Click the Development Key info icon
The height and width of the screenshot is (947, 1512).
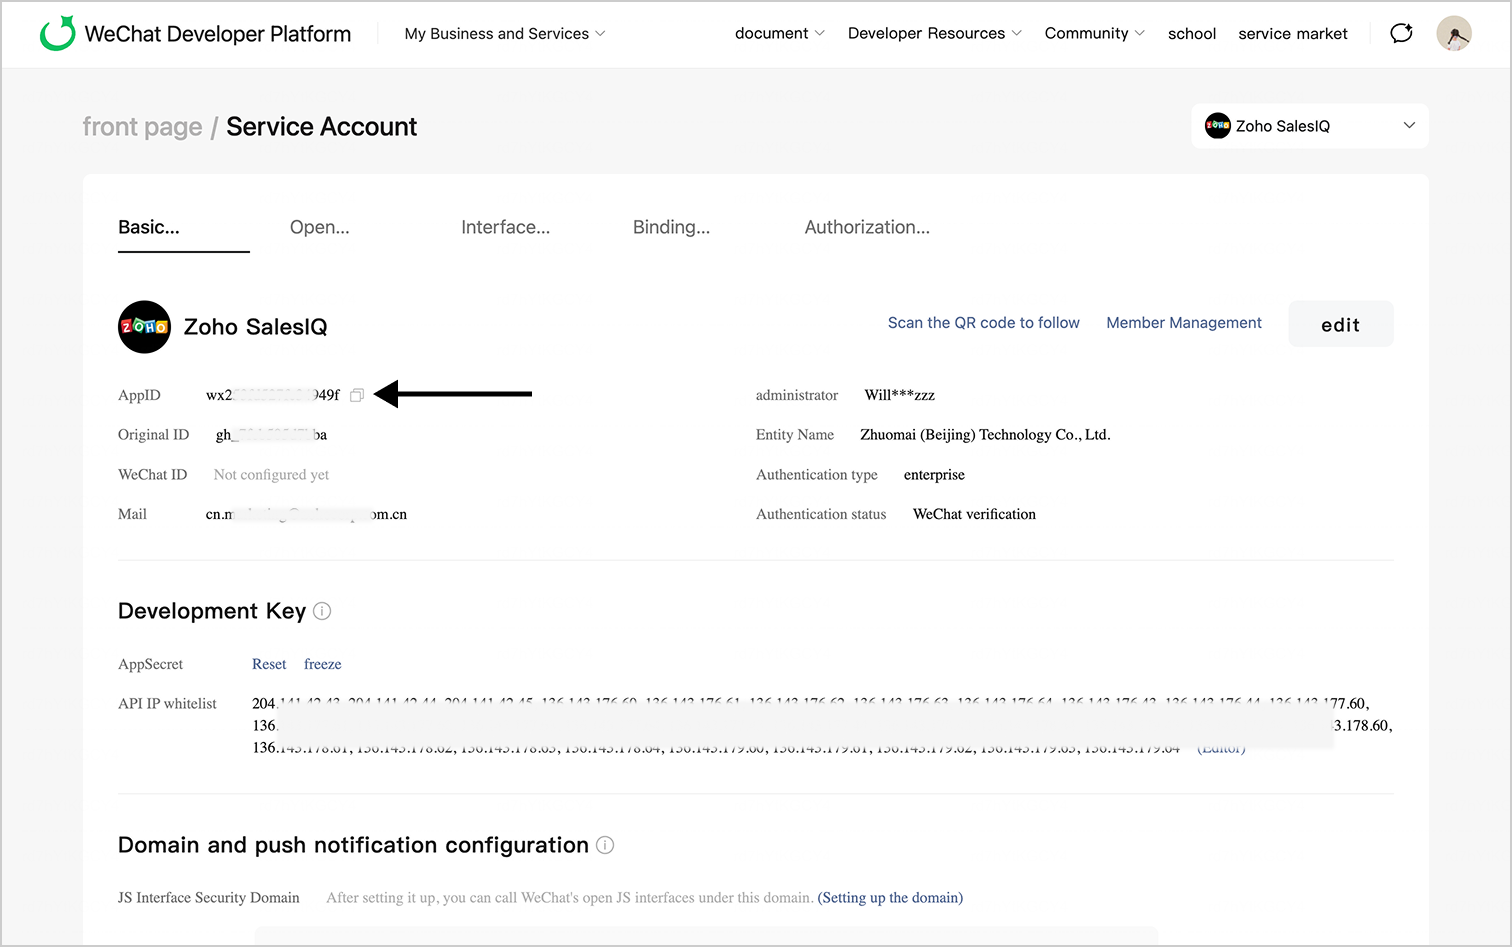(322, 611)
